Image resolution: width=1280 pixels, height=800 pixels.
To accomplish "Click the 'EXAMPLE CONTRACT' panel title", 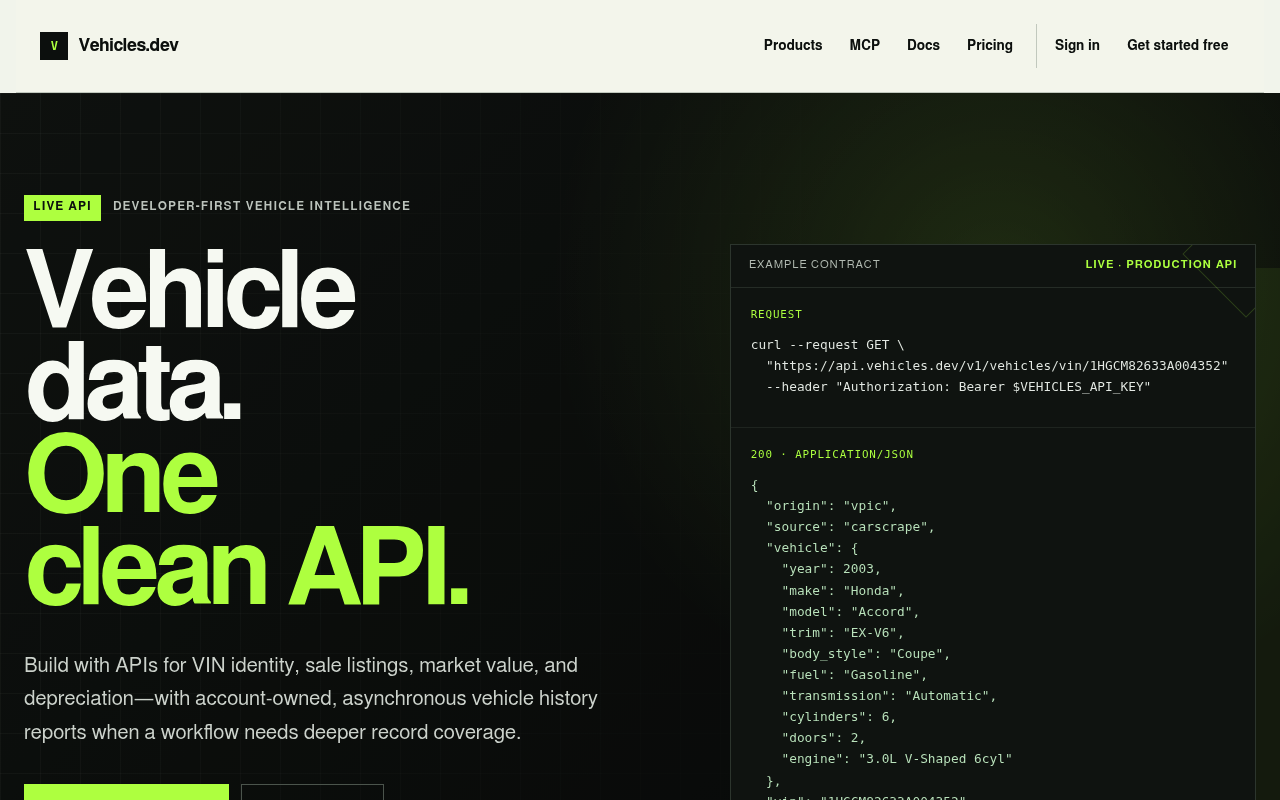I will click(x=815, y=265).
